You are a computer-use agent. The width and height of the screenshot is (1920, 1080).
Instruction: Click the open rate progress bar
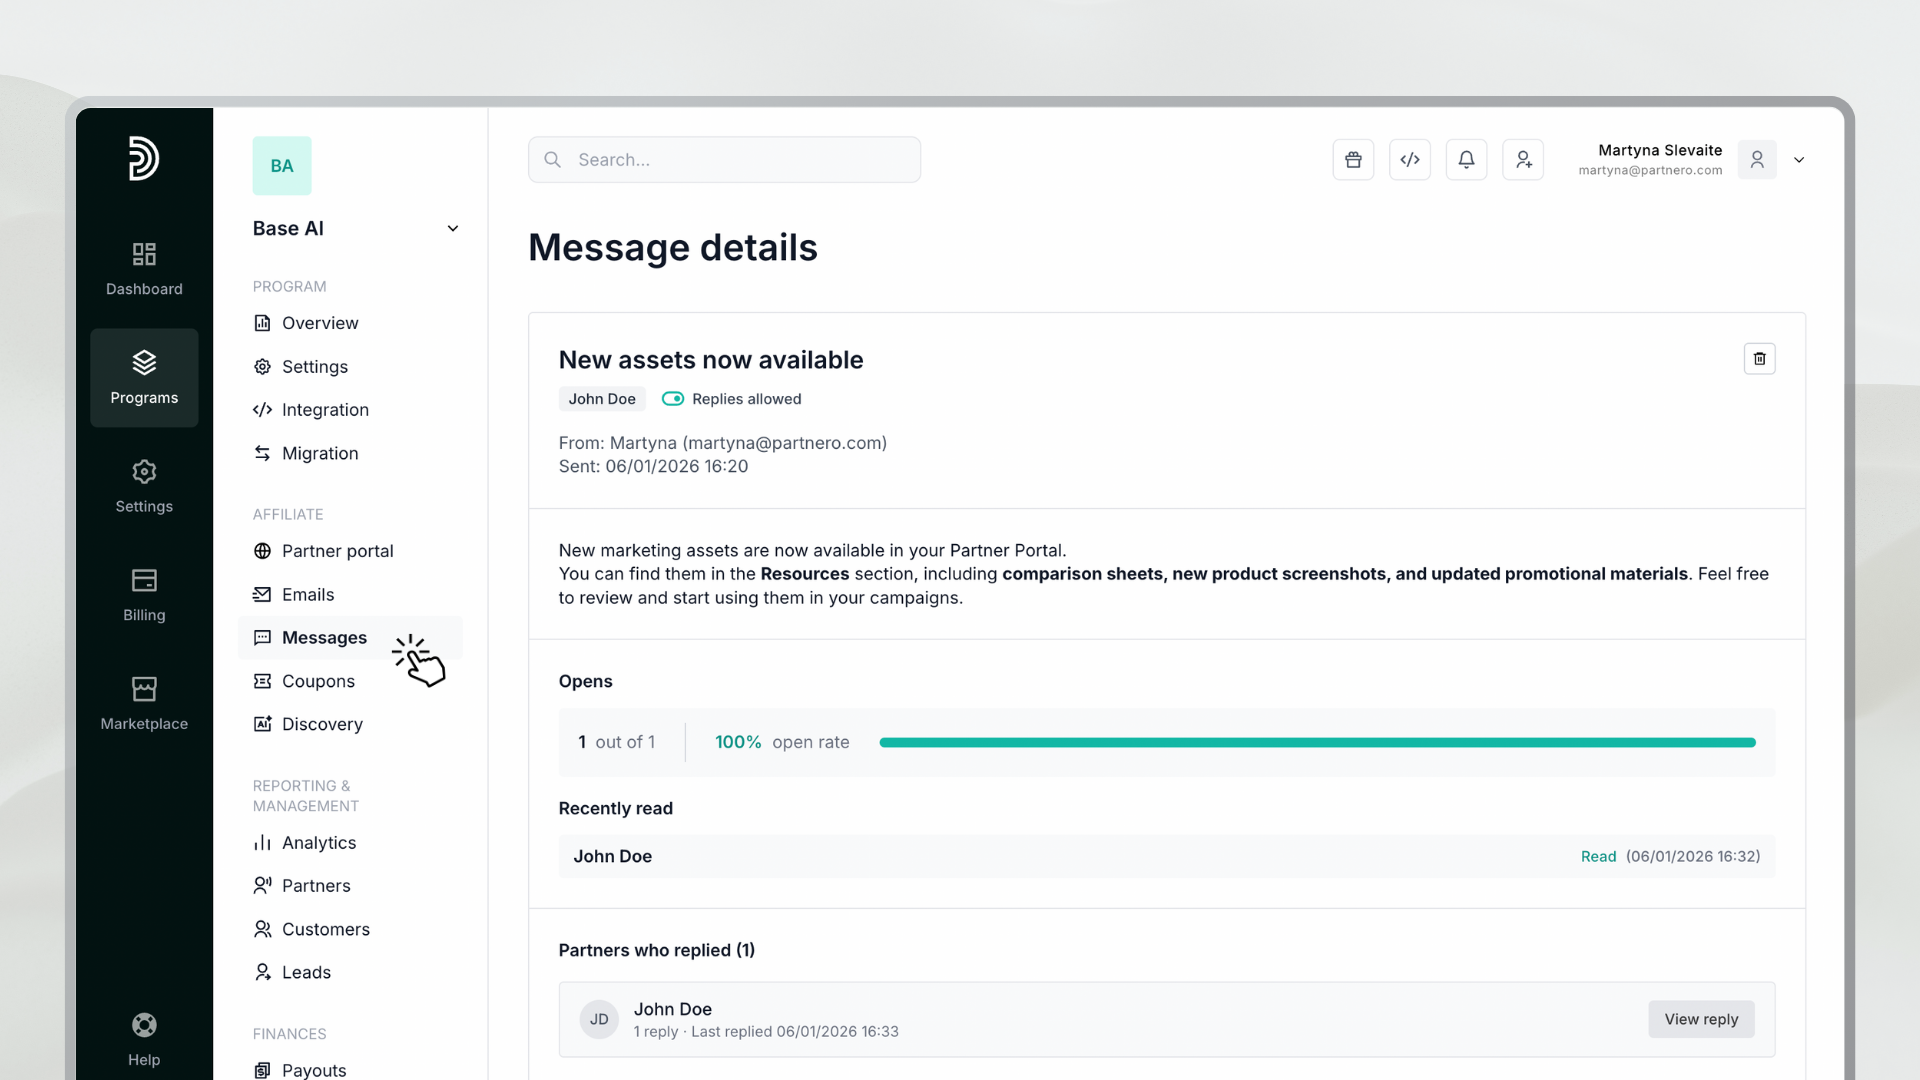pos(1317,743)
